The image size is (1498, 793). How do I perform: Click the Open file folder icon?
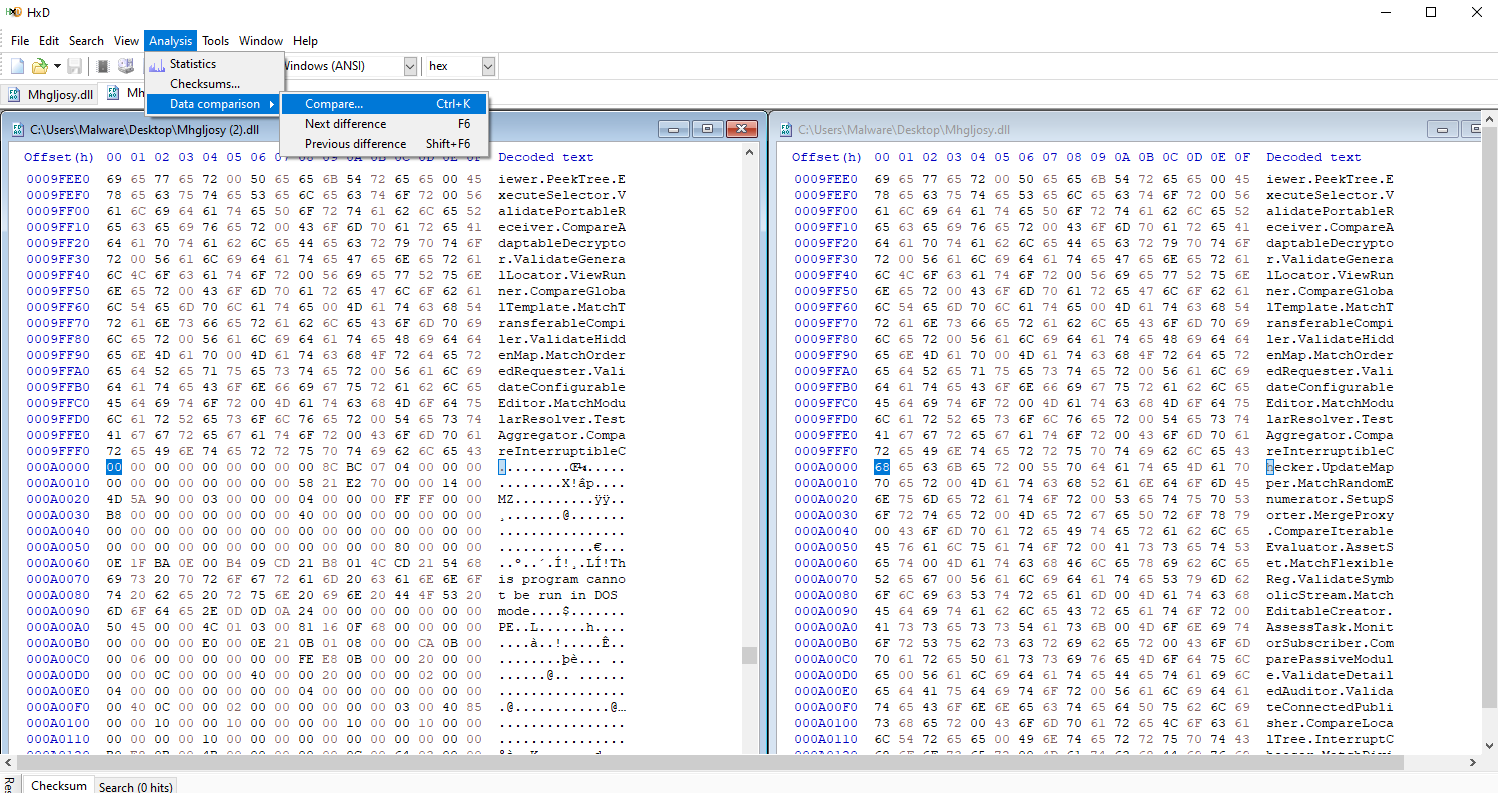pyautogui.click(x=39, y=66)
